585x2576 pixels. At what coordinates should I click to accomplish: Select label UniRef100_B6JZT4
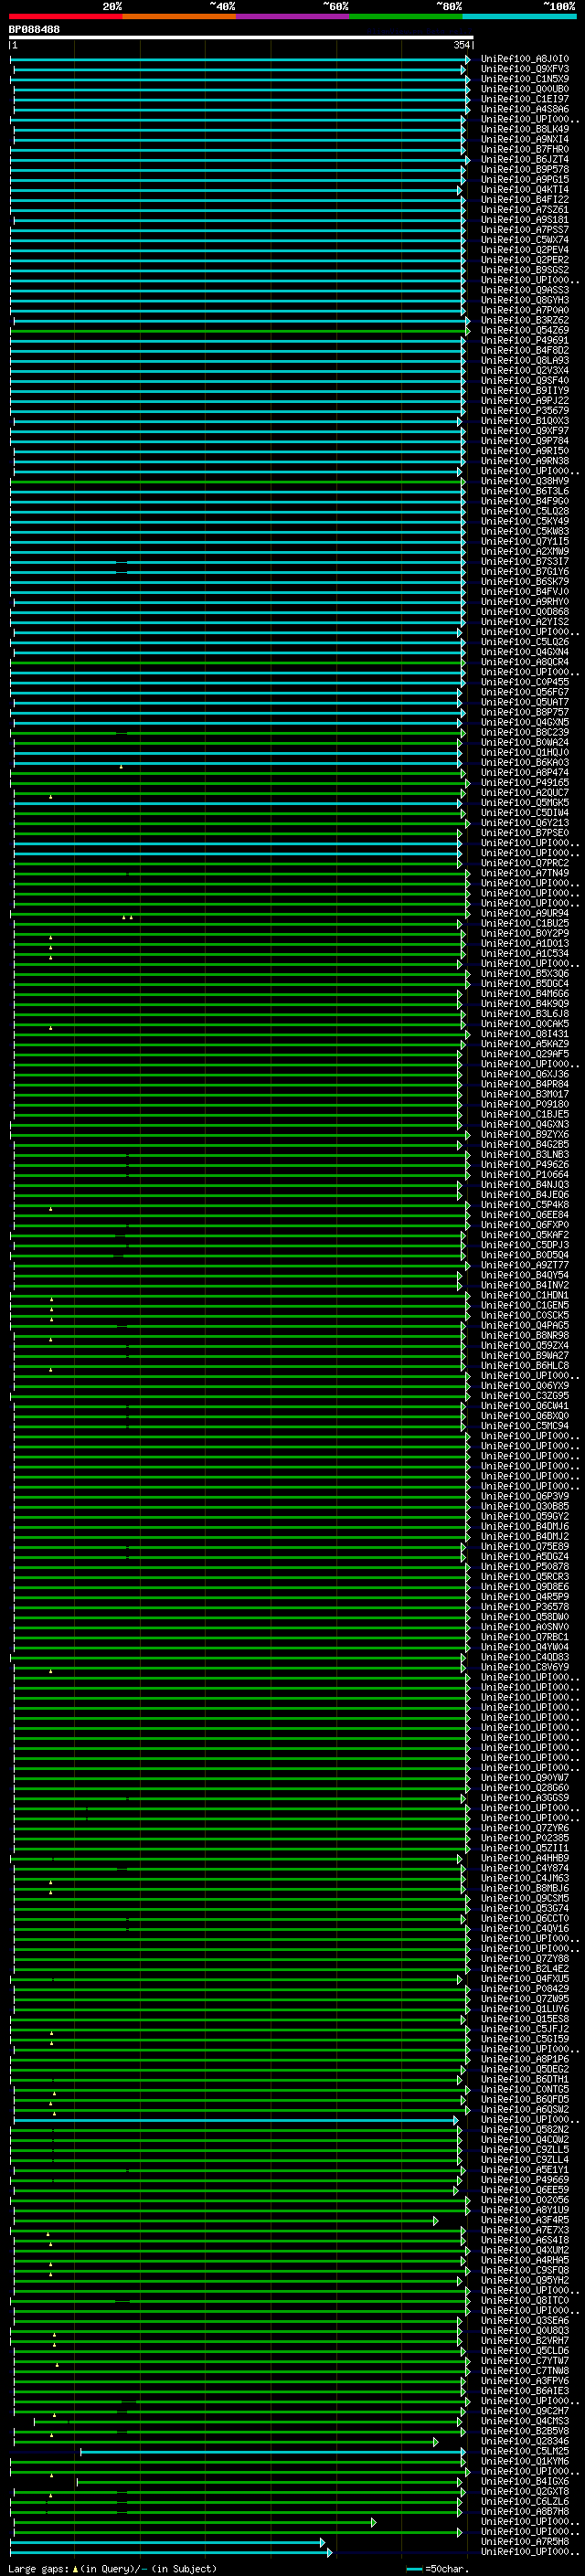click(x=525, y=159)
